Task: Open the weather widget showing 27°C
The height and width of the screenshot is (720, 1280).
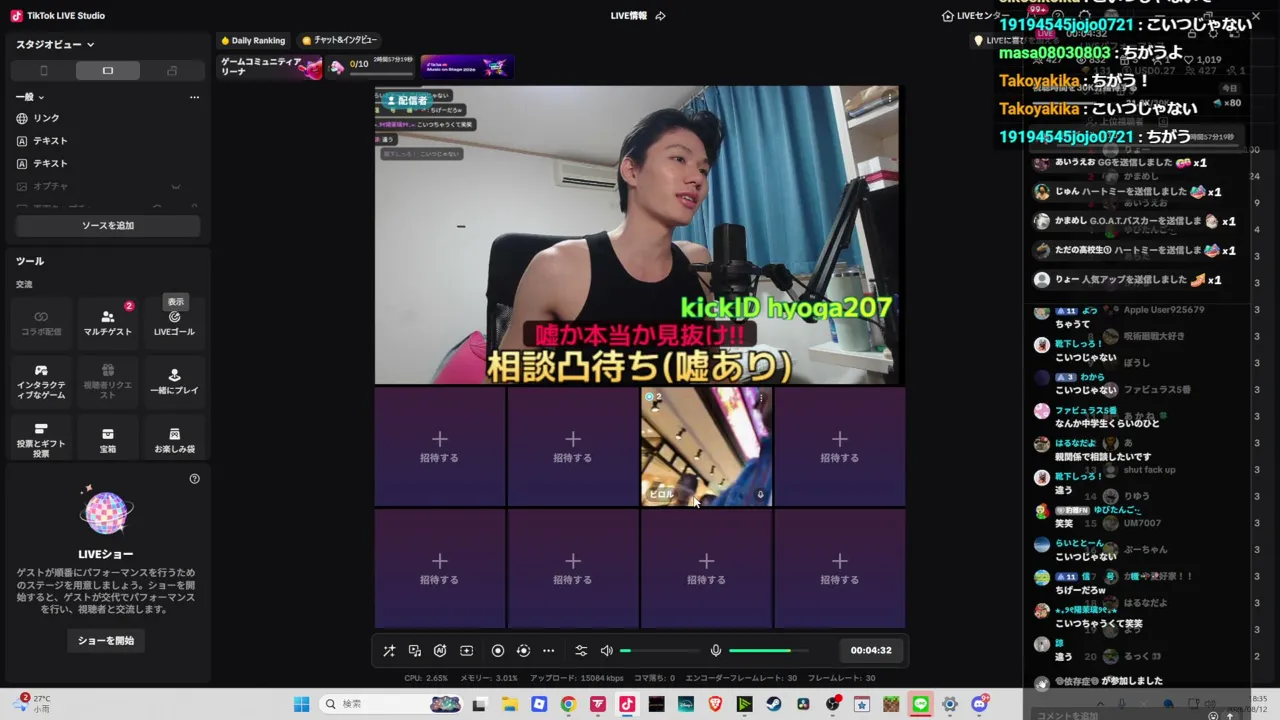Action: tap(34, 704)
